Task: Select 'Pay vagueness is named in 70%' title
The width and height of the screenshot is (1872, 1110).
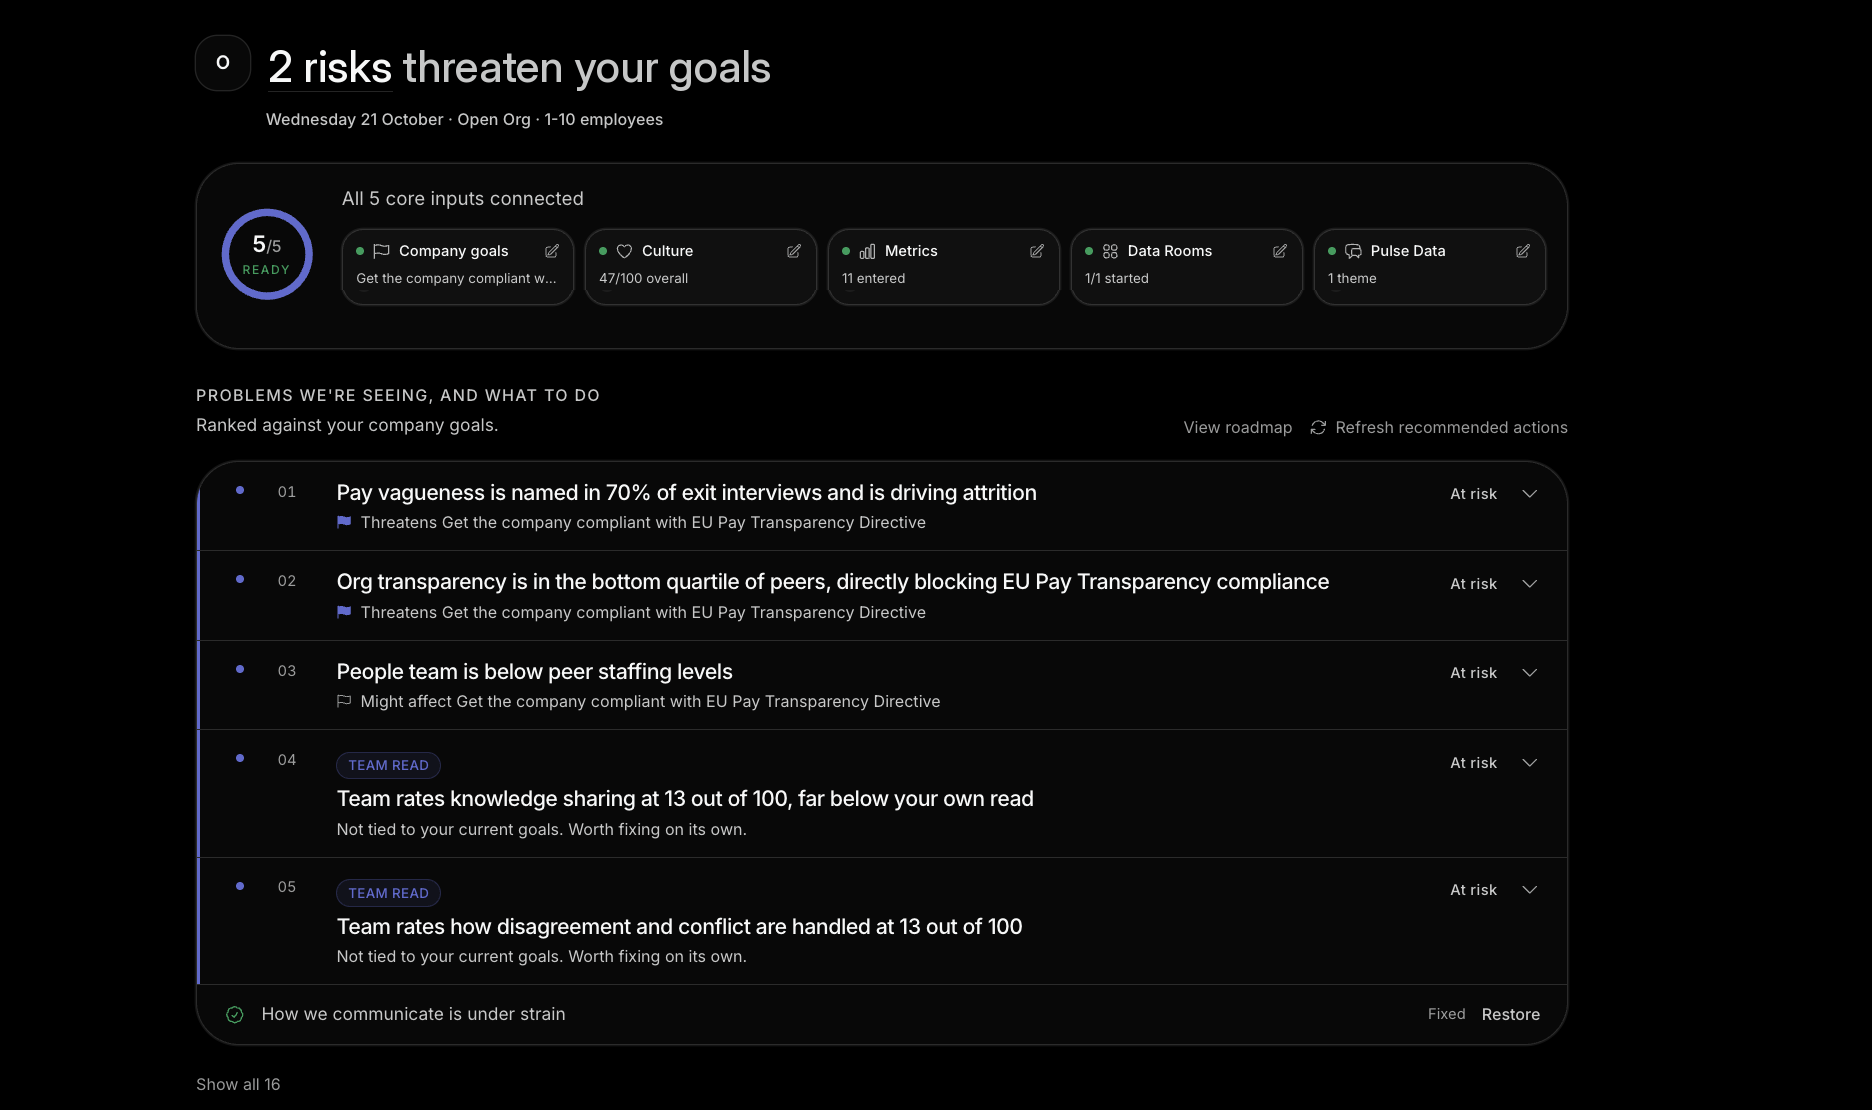Action: coord(686,493)
